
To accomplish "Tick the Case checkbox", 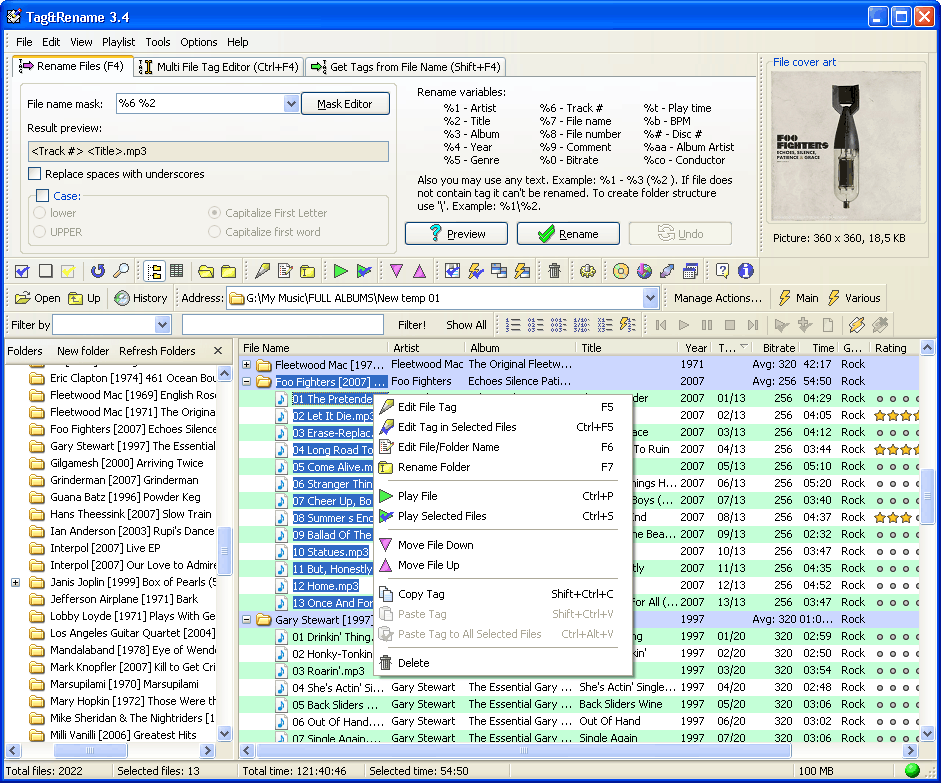I will [42, 196].
